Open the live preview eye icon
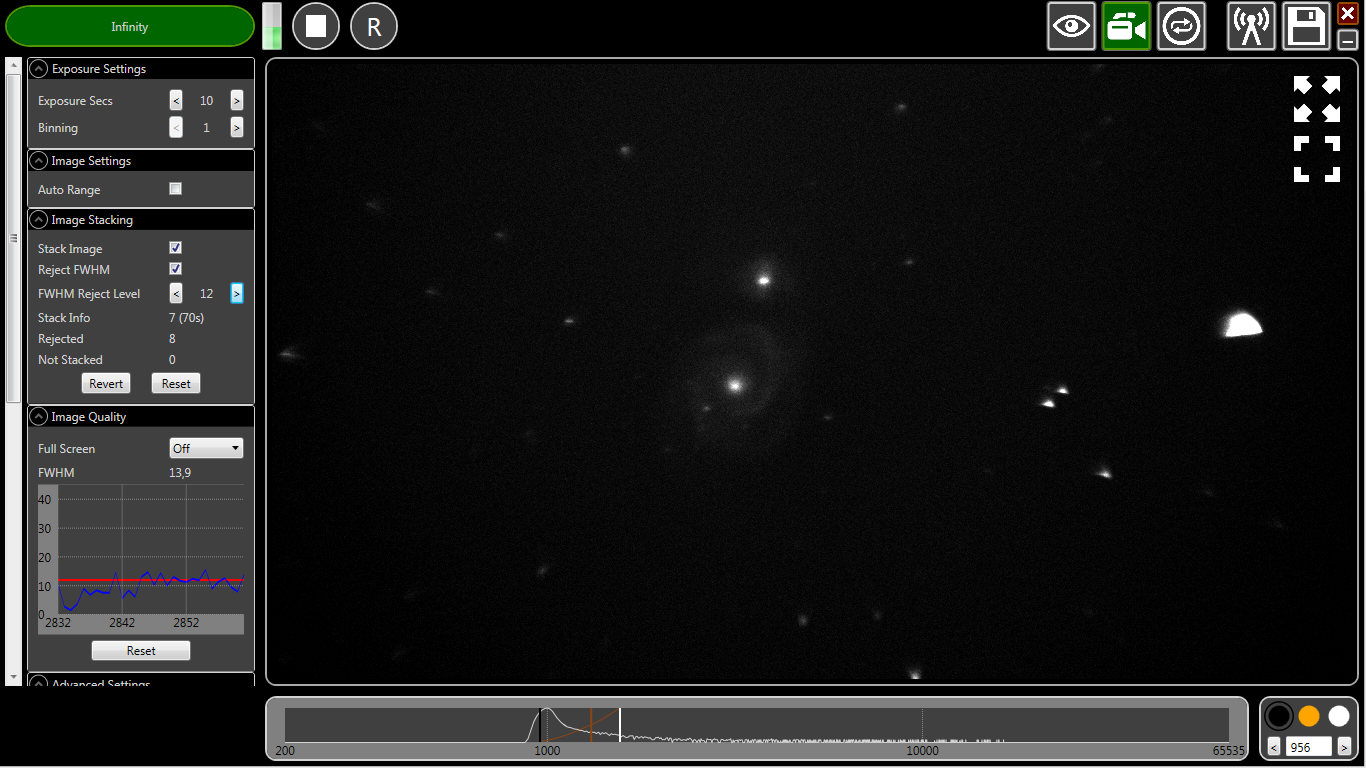Image resolution: width=1366 pixels, height=768 pixels. click(1071, 25)
